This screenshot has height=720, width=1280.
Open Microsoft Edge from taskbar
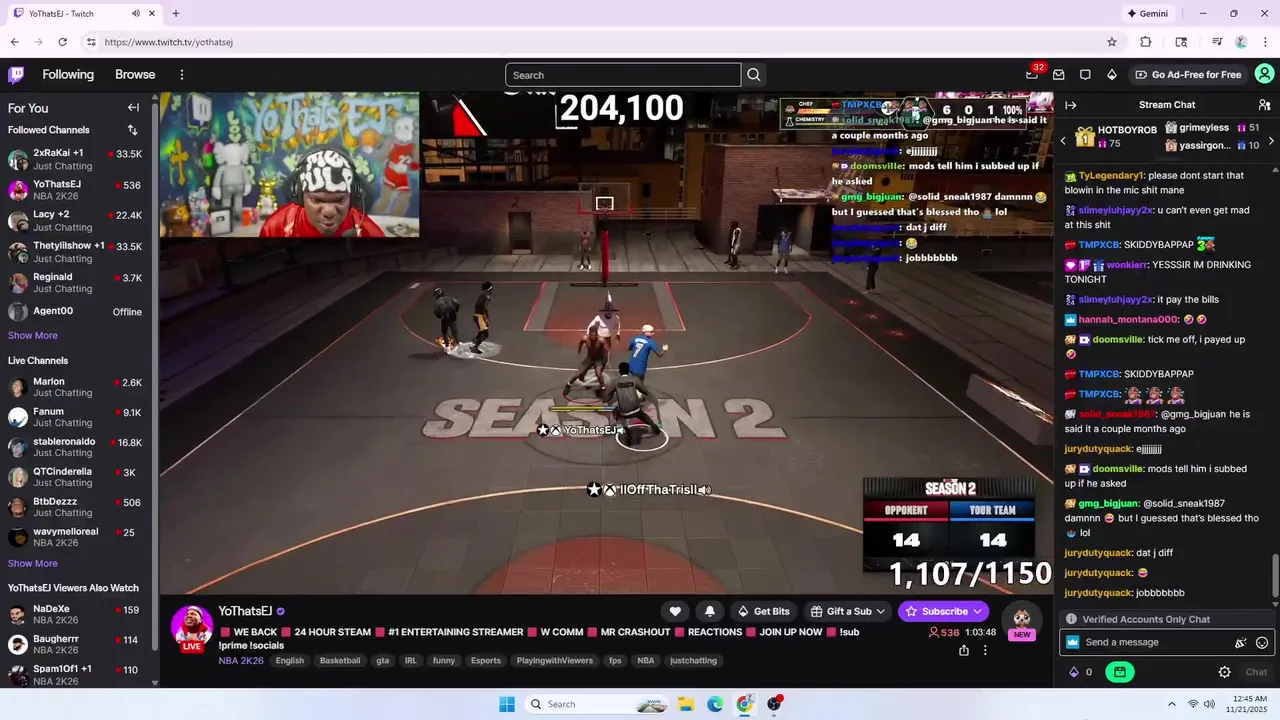click(x=715, y=704)
